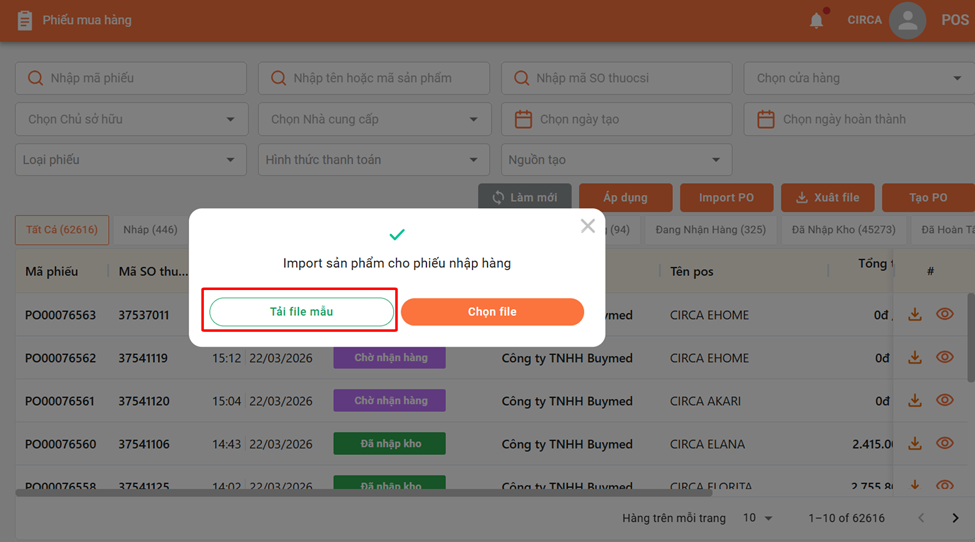The height and width of the screenshot is (542, 975).
Task: Go to next page of results
Action: [x=956, y=518]
